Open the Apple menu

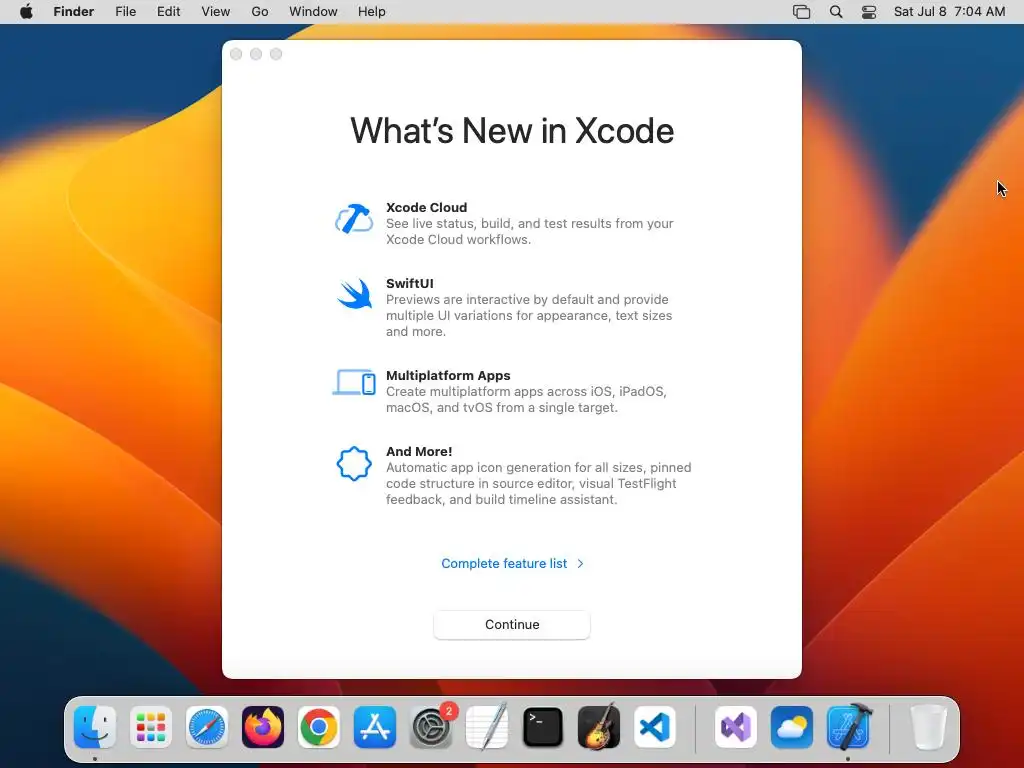click(26, 12)
